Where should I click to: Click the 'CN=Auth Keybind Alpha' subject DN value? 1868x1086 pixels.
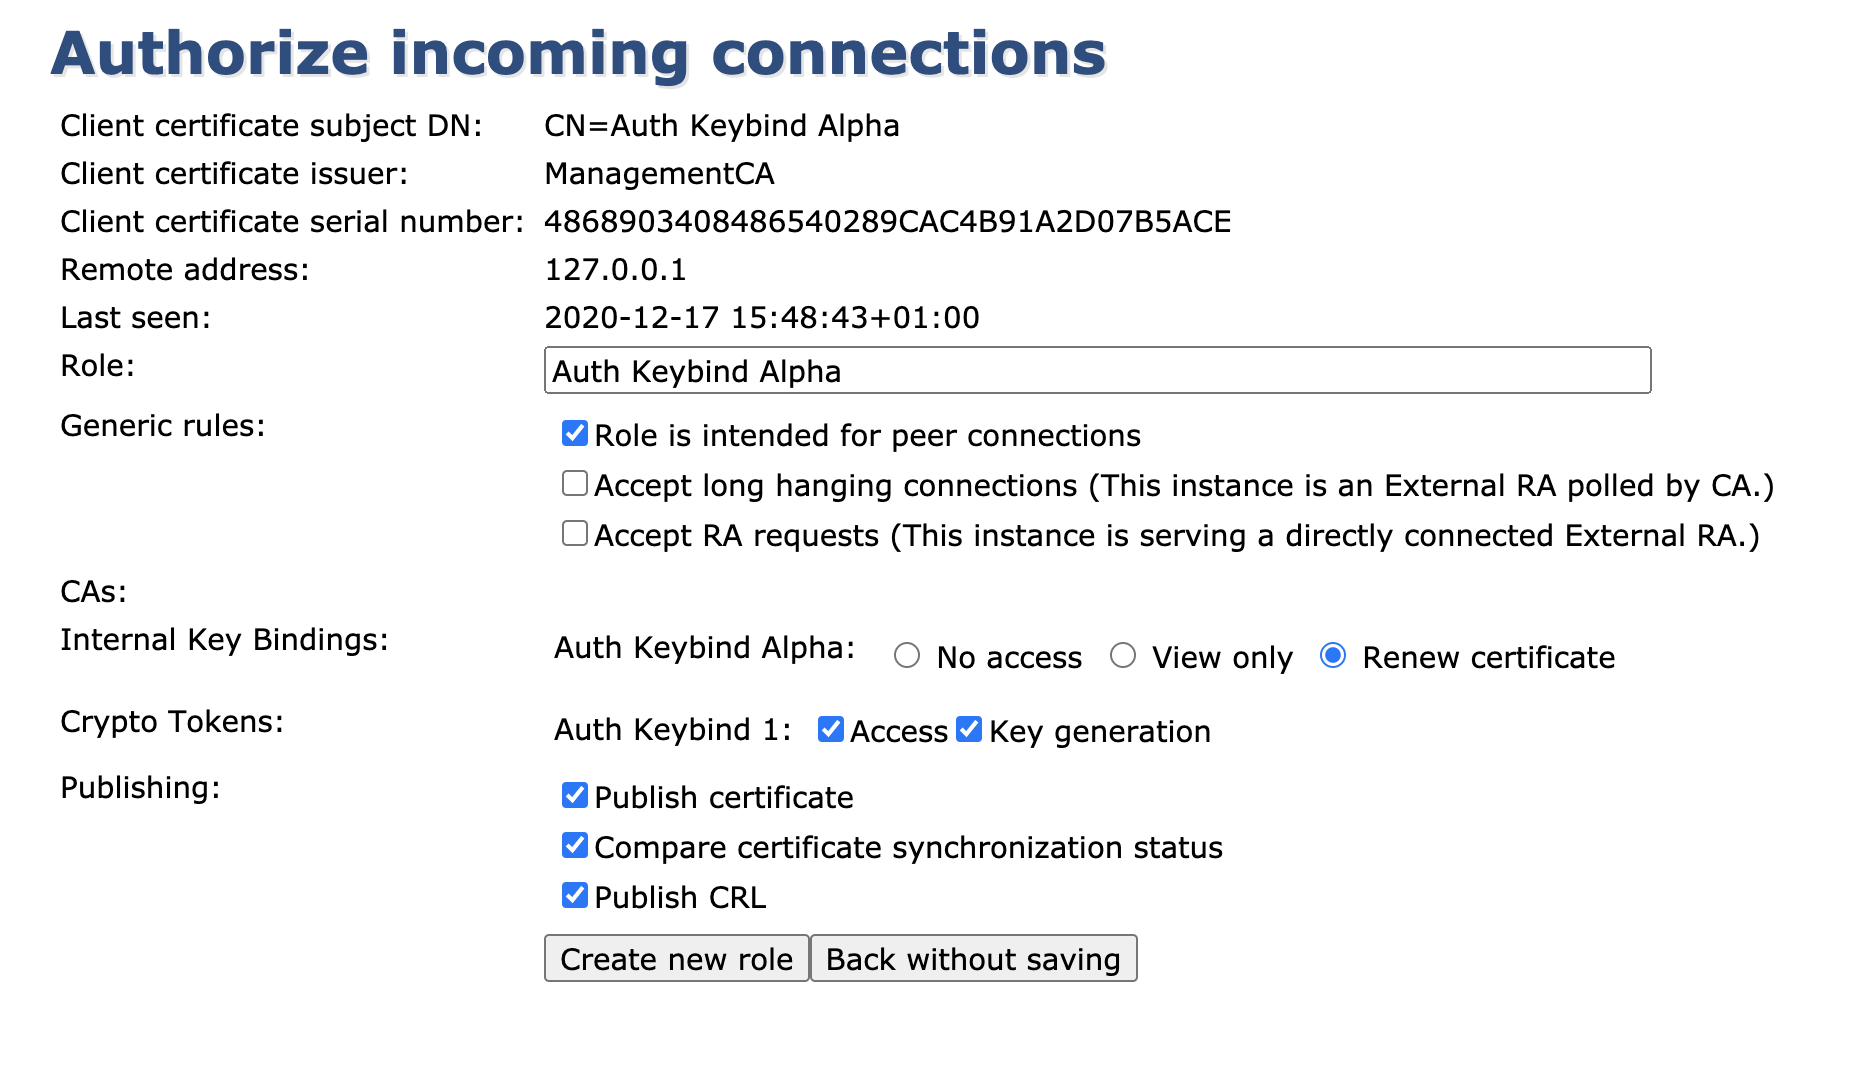[721, 126]
